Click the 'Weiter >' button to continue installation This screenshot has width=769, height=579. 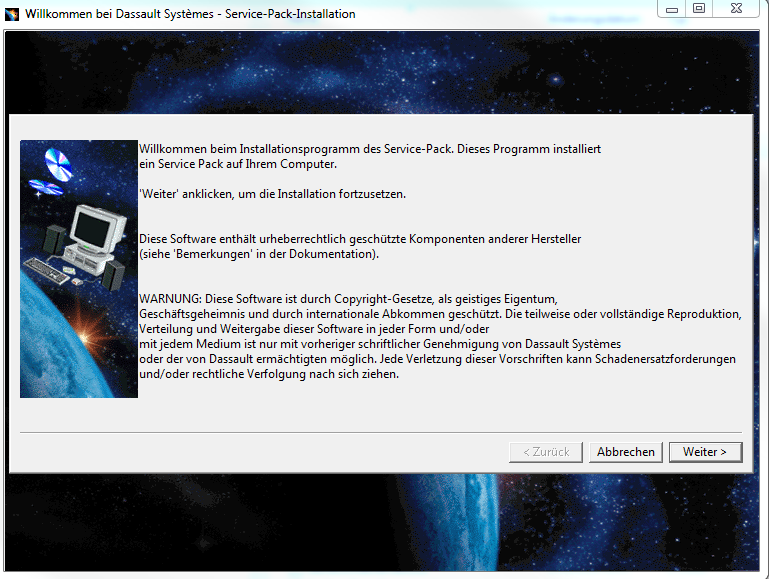pos(705,452)
